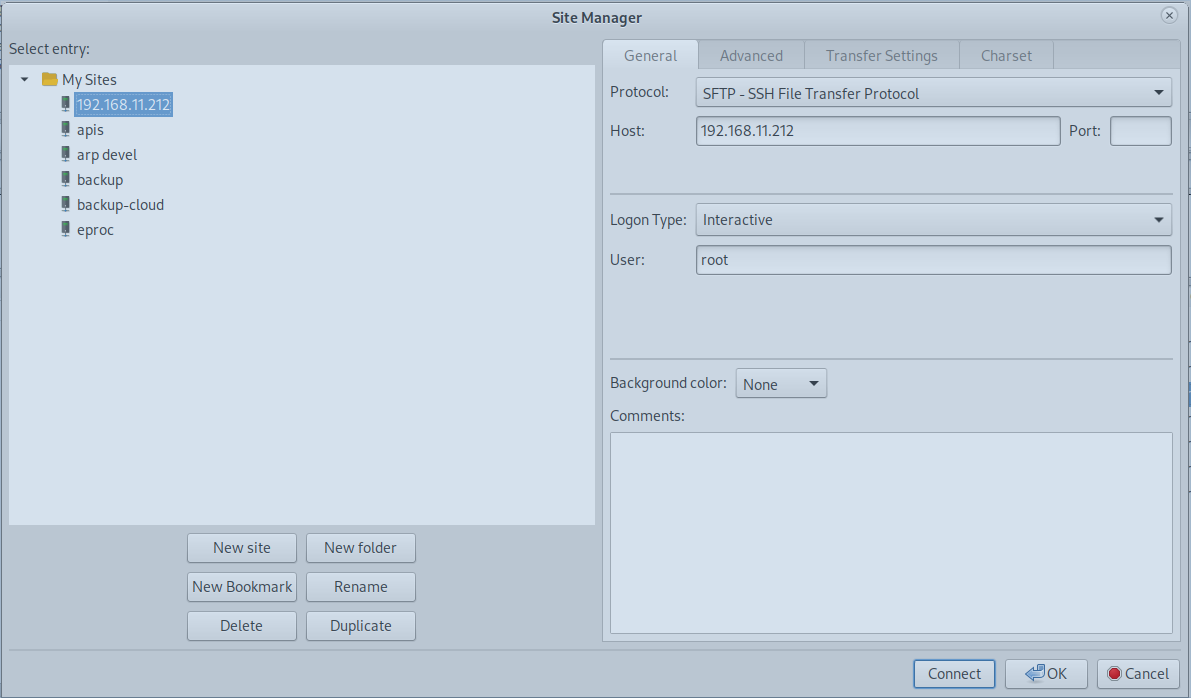Viewport: 1191px width, 698px height.
Task: Switch to the Advanced tab
Action: tap(751, 56)
